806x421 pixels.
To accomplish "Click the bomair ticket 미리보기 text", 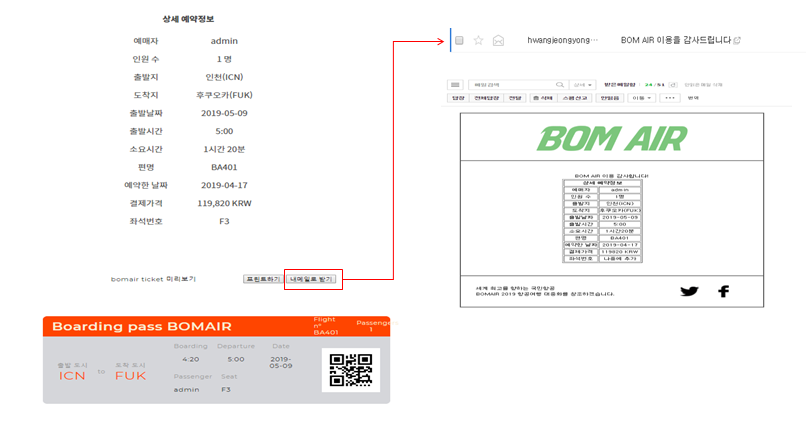I will point(153,279).
